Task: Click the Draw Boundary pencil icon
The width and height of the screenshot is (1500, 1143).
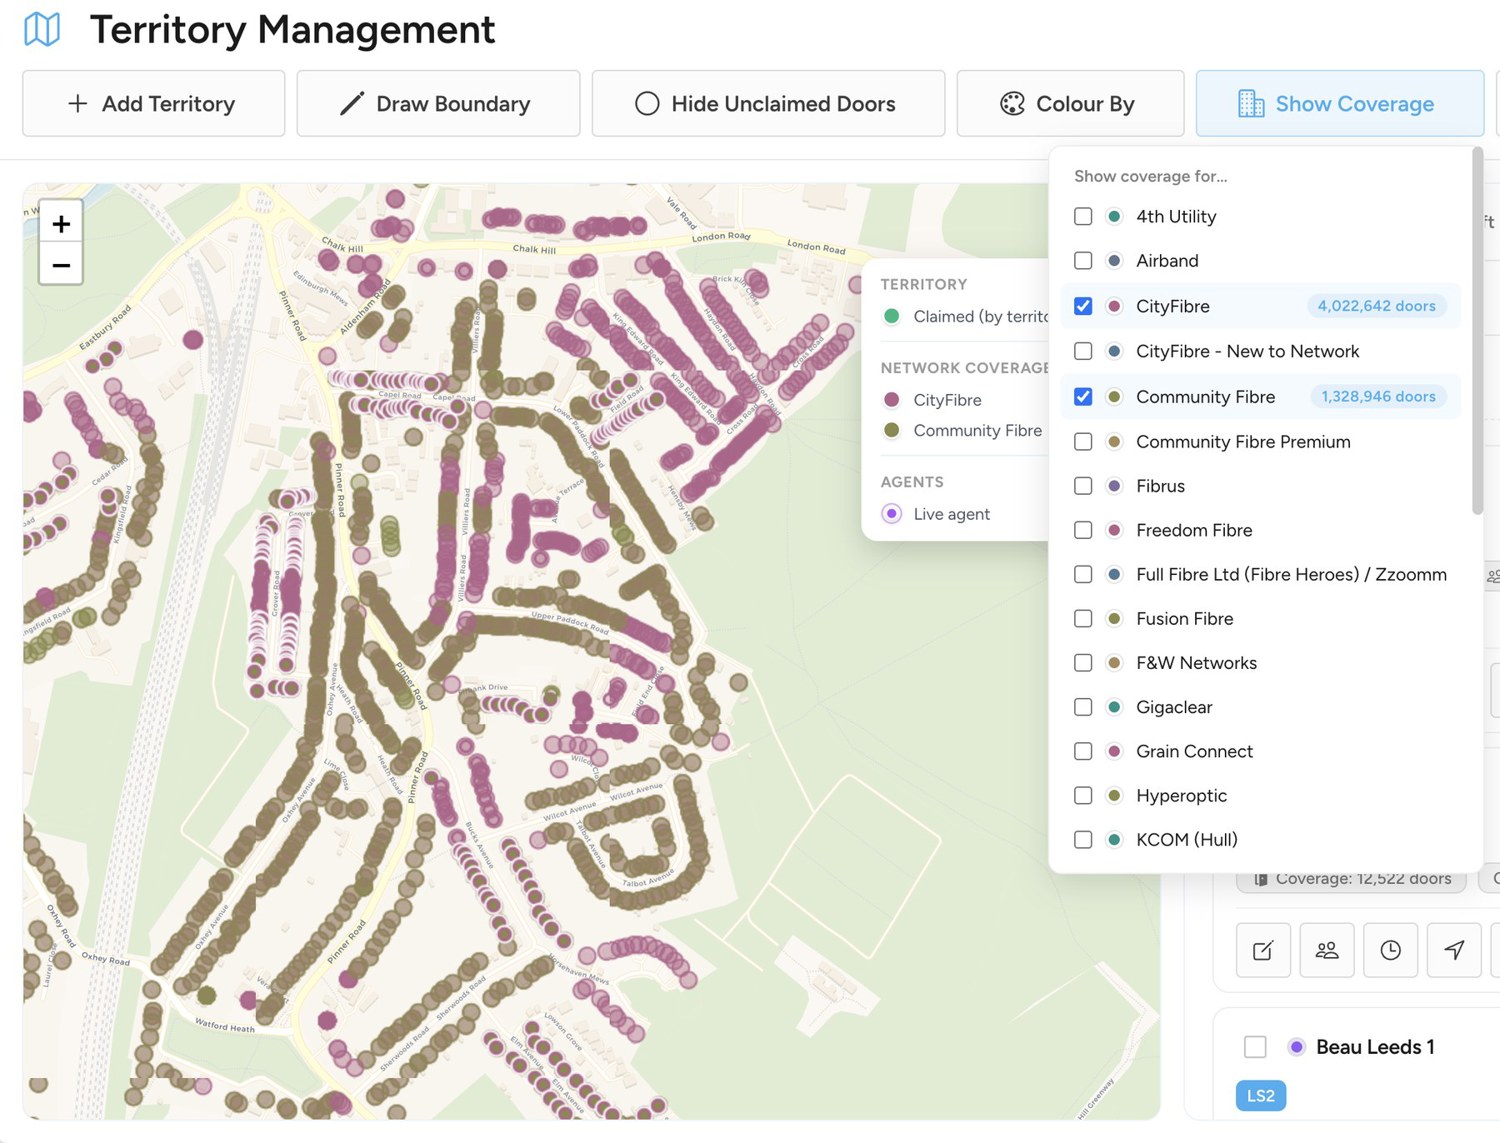Action: click(352, 104)
